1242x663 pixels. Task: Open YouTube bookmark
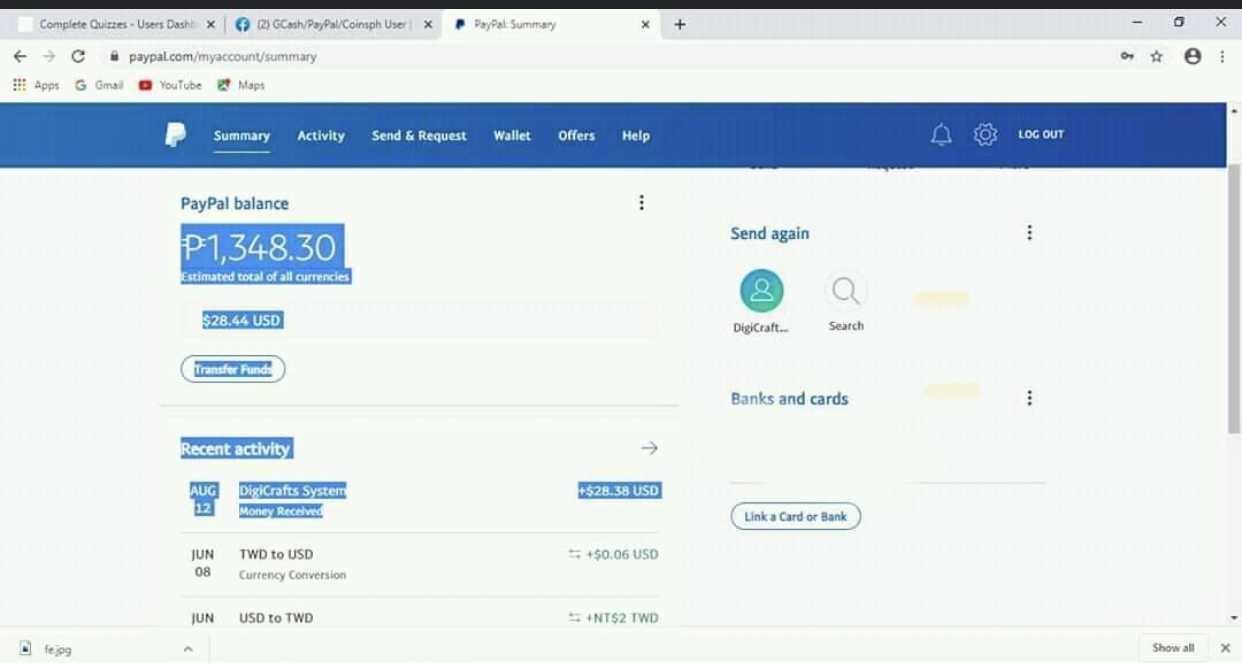tap(170, 85)
